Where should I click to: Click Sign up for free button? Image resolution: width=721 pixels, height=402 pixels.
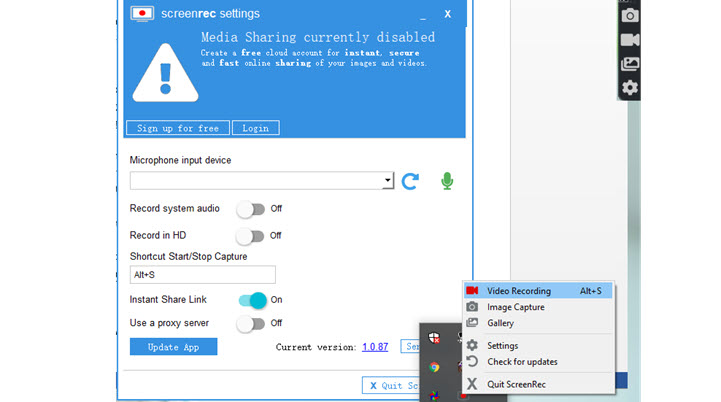tap(178, 128)
